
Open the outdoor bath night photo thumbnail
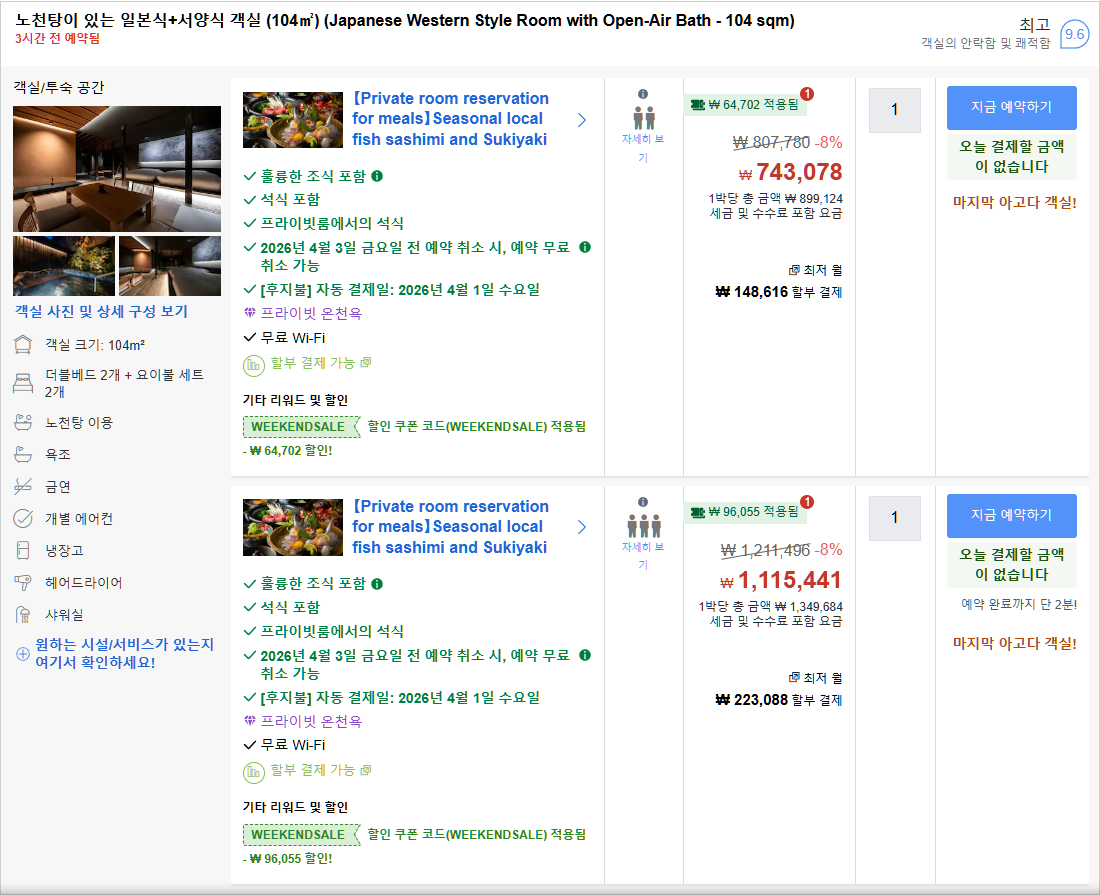[x=64, y=266]
